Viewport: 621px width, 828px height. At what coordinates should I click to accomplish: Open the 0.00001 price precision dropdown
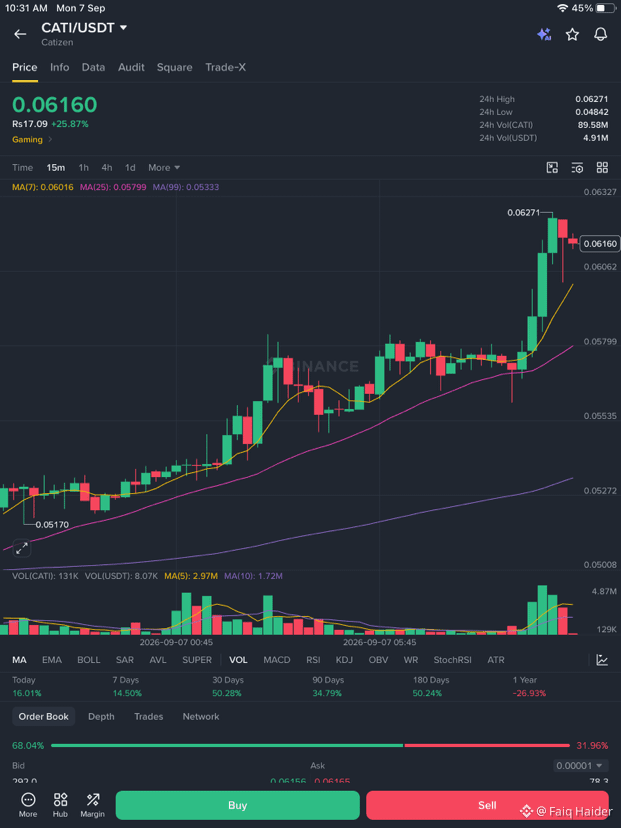580,765
